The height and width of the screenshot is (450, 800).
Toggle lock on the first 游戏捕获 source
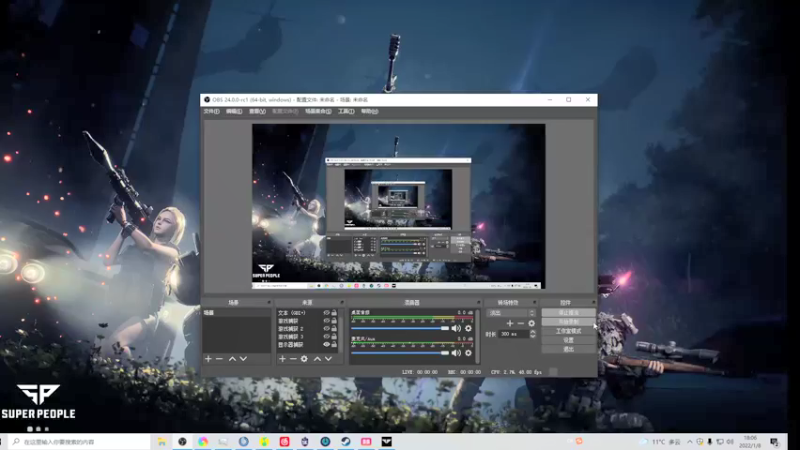334,321
